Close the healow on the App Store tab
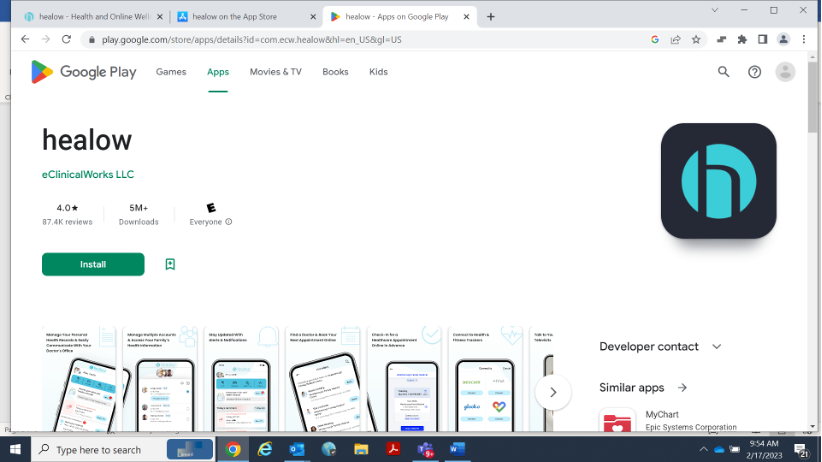Image resolution: width=822 pixels, height=462 pixels. (313, 17)
